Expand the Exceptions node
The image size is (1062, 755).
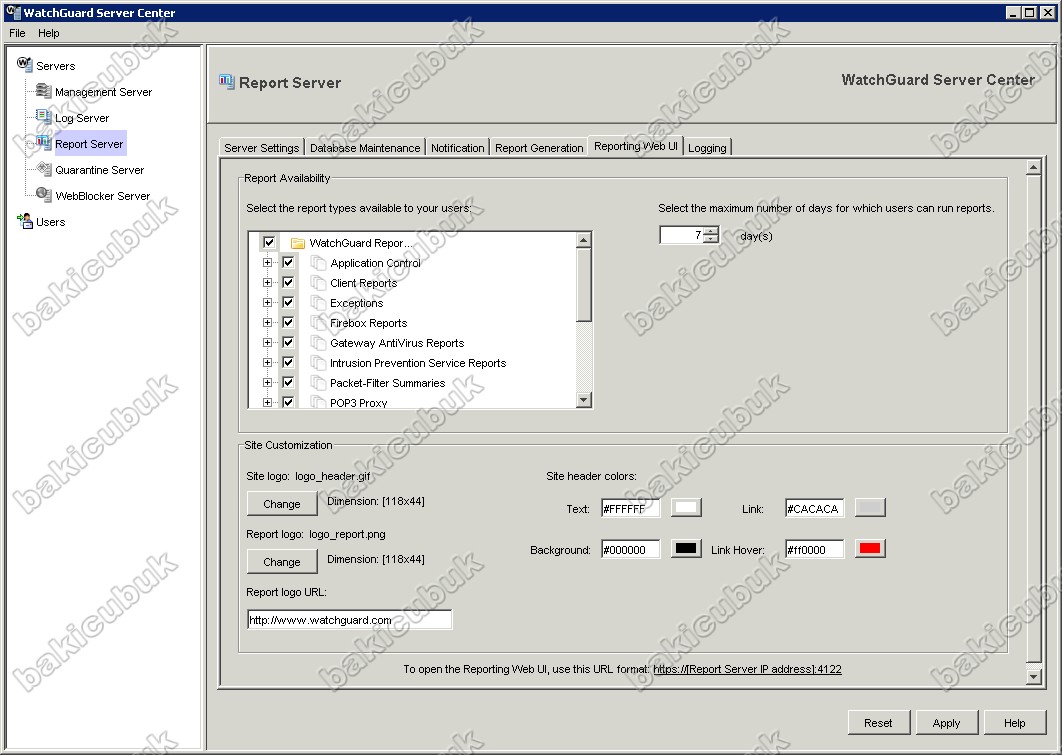pyautogui.click(x=268, y=303)
